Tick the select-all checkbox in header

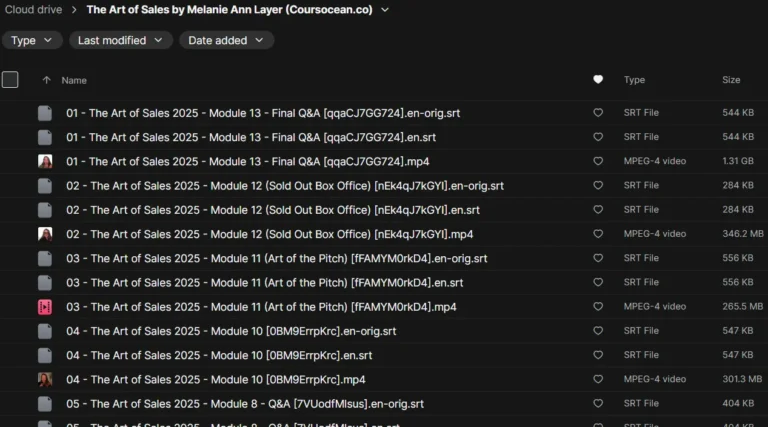point(10,79)
